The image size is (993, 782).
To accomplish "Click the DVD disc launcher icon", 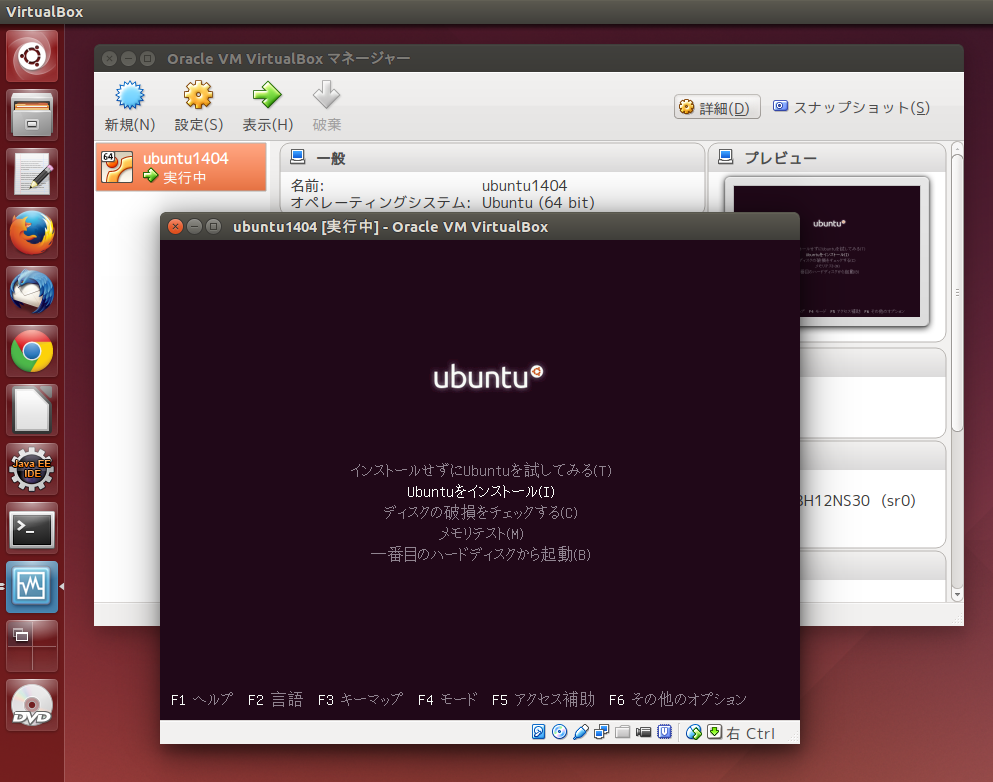I will coord(32,705).
